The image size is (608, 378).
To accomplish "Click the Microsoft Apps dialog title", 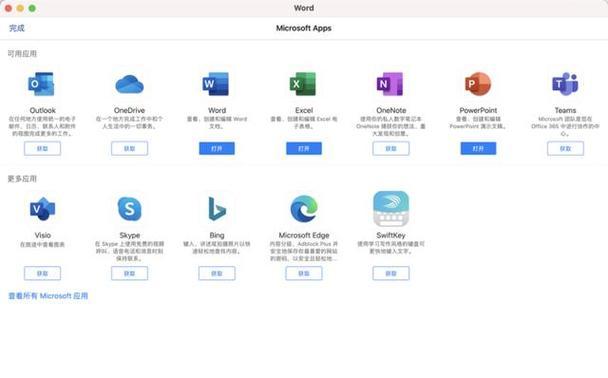I will (x=304, y=28).
